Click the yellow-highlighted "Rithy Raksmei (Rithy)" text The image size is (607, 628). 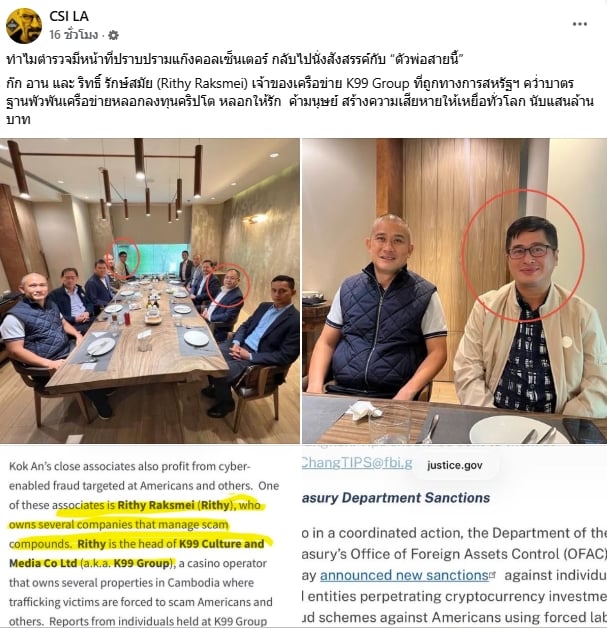click(x=174, y=505)
